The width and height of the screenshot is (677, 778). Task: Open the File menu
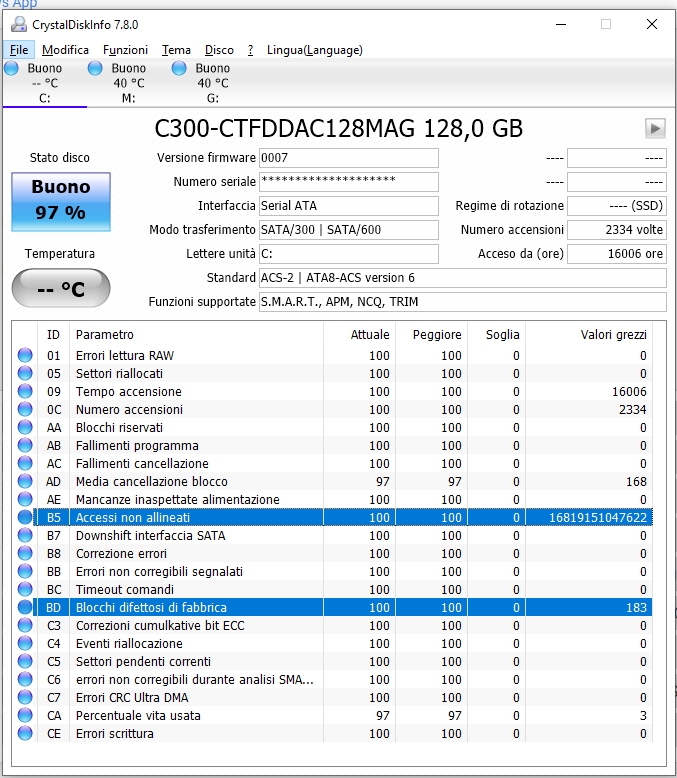(x=19, y=50)
